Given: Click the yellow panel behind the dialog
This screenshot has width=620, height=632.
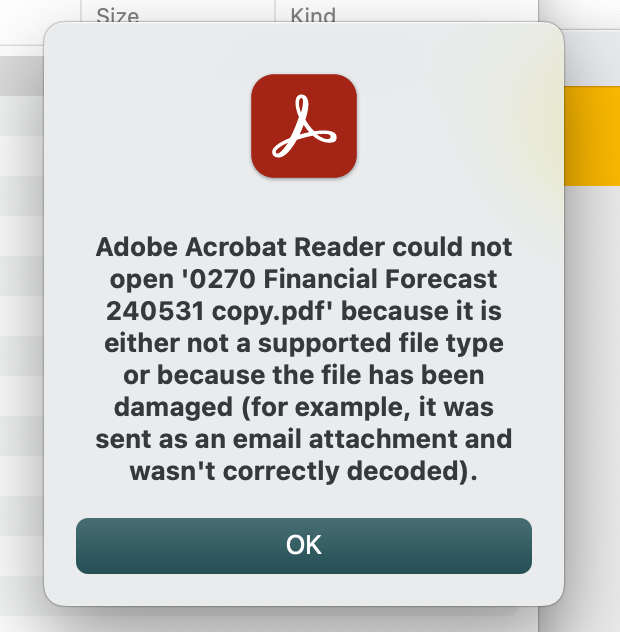Looking at the screenshot, I should click(592, 136).
